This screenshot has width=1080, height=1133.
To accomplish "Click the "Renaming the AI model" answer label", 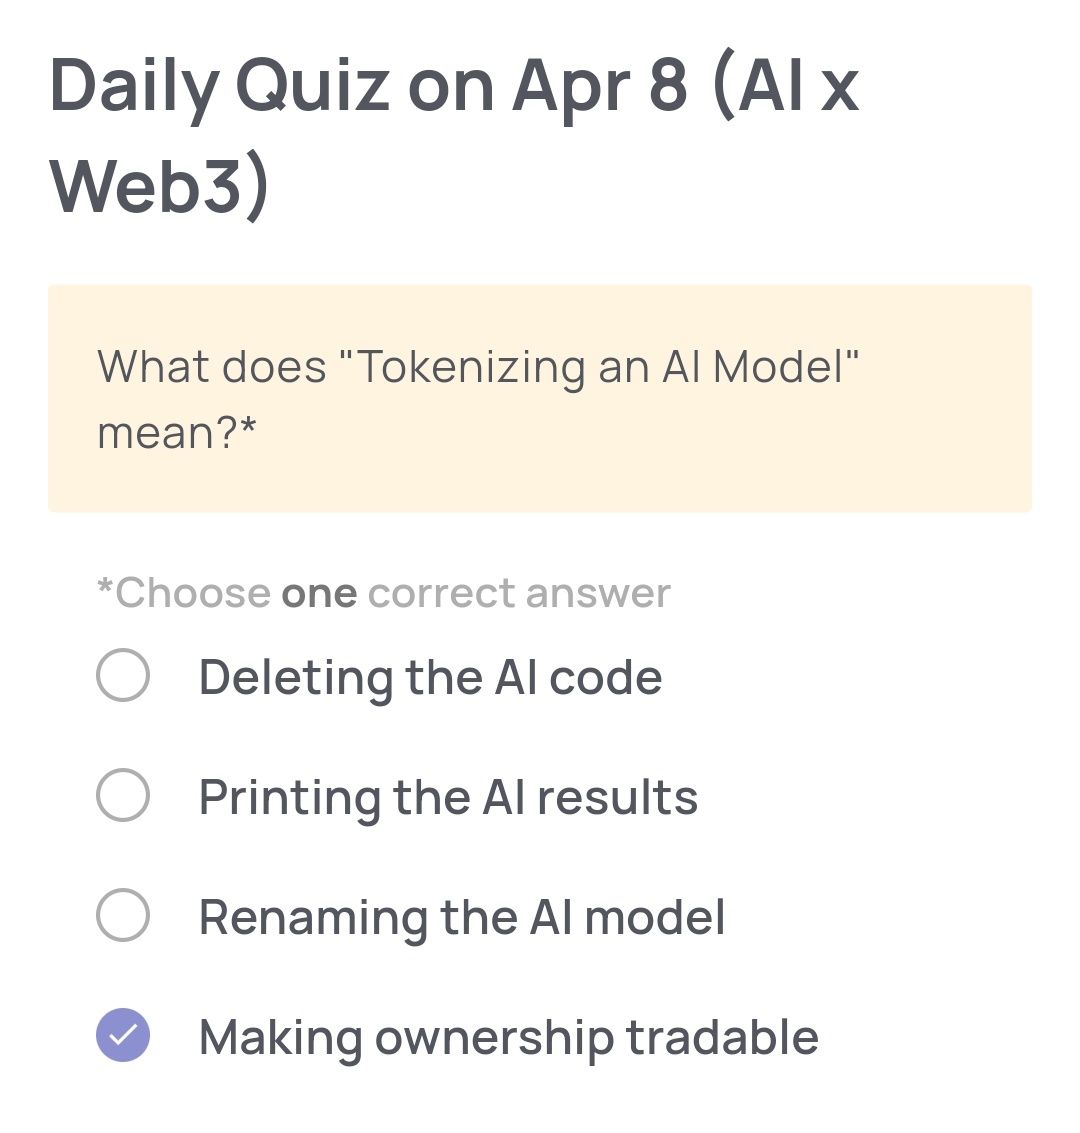I will [x=462, y=916].
